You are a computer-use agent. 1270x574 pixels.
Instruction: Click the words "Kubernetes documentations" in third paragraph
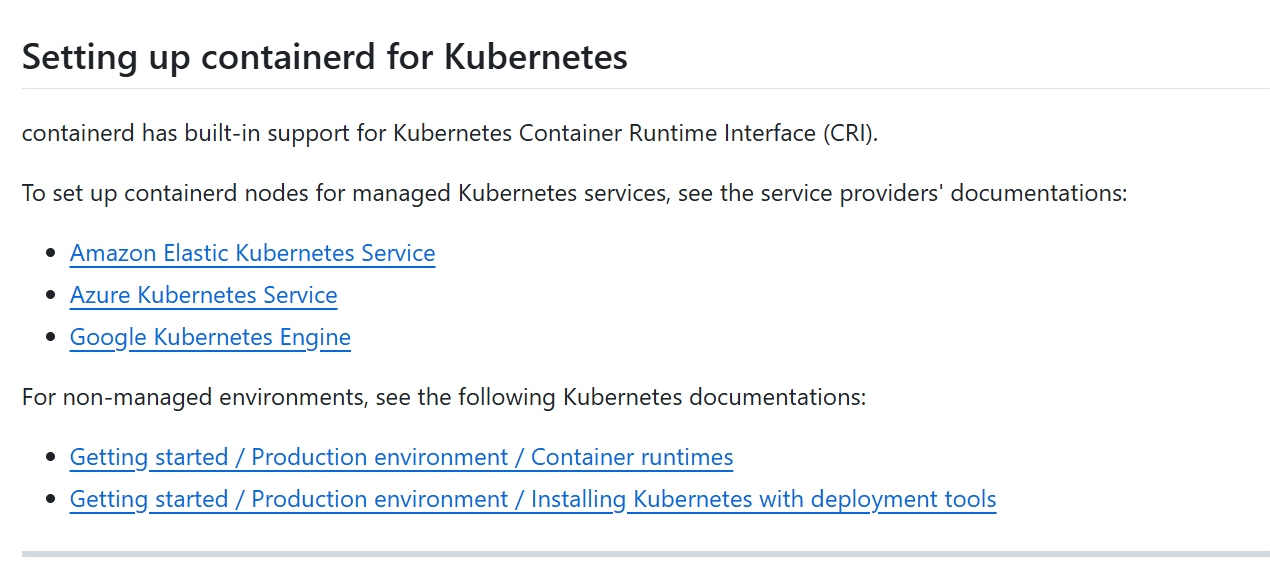click(x=715, y=397)
